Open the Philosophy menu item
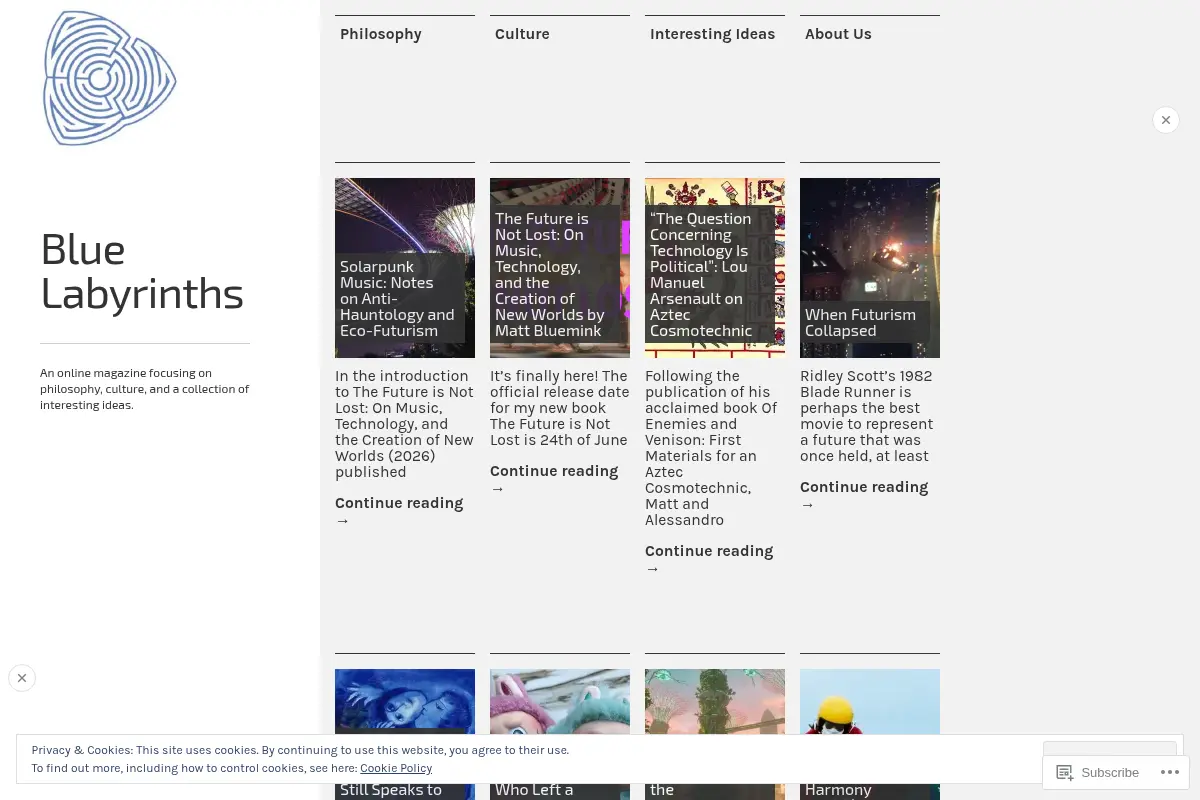Screen dimensions: 1200x800 pyautogui.click(x=381, y=34)
